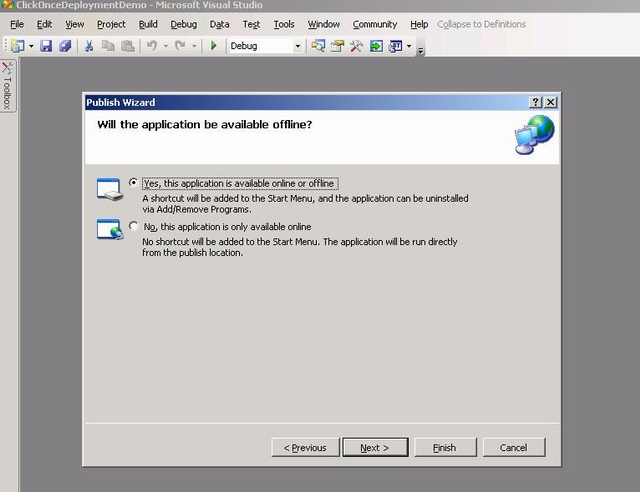Open the Test menu
Screen dimensions: 640x492
point(251,24)
